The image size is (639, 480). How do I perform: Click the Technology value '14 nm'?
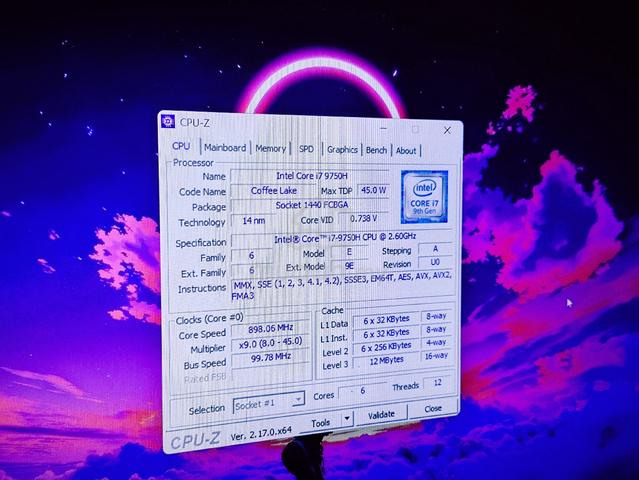point(253,221)
